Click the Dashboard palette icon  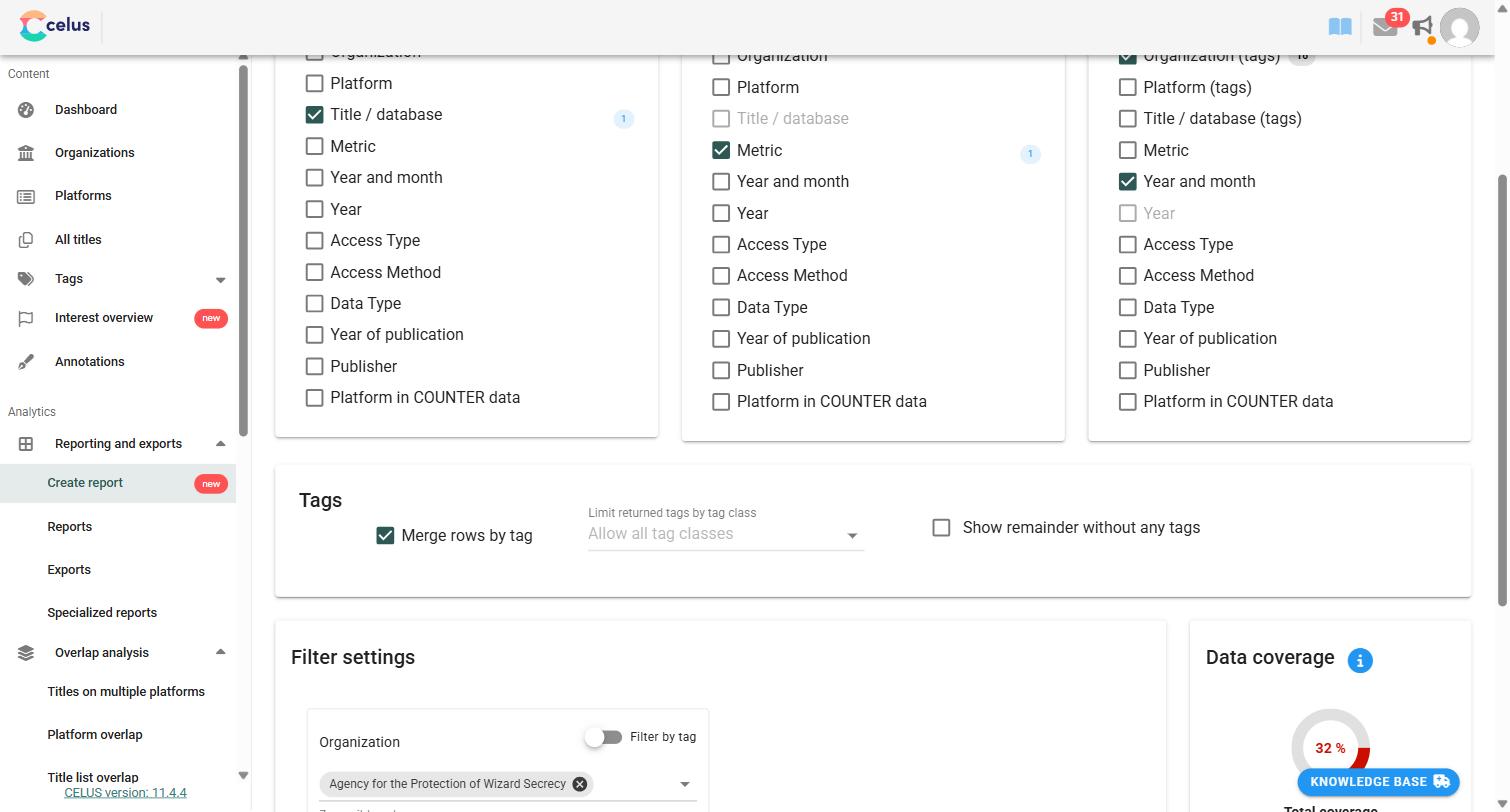coord(26,110)
